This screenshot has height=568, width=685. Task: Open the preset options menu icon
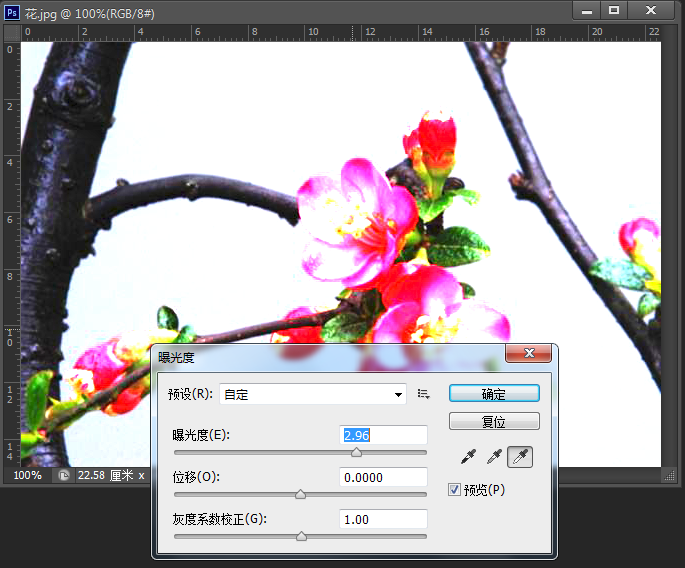(423, 394)
